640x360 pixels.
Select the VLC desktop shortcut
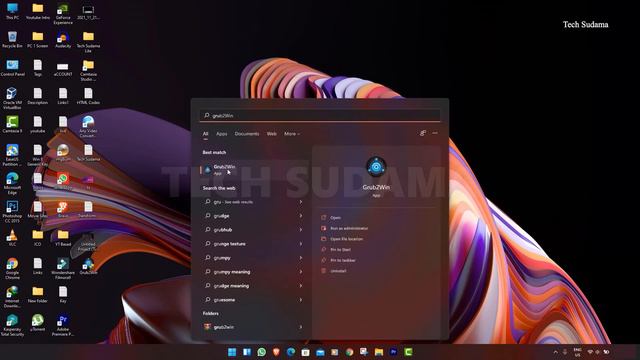pos(12,238)
